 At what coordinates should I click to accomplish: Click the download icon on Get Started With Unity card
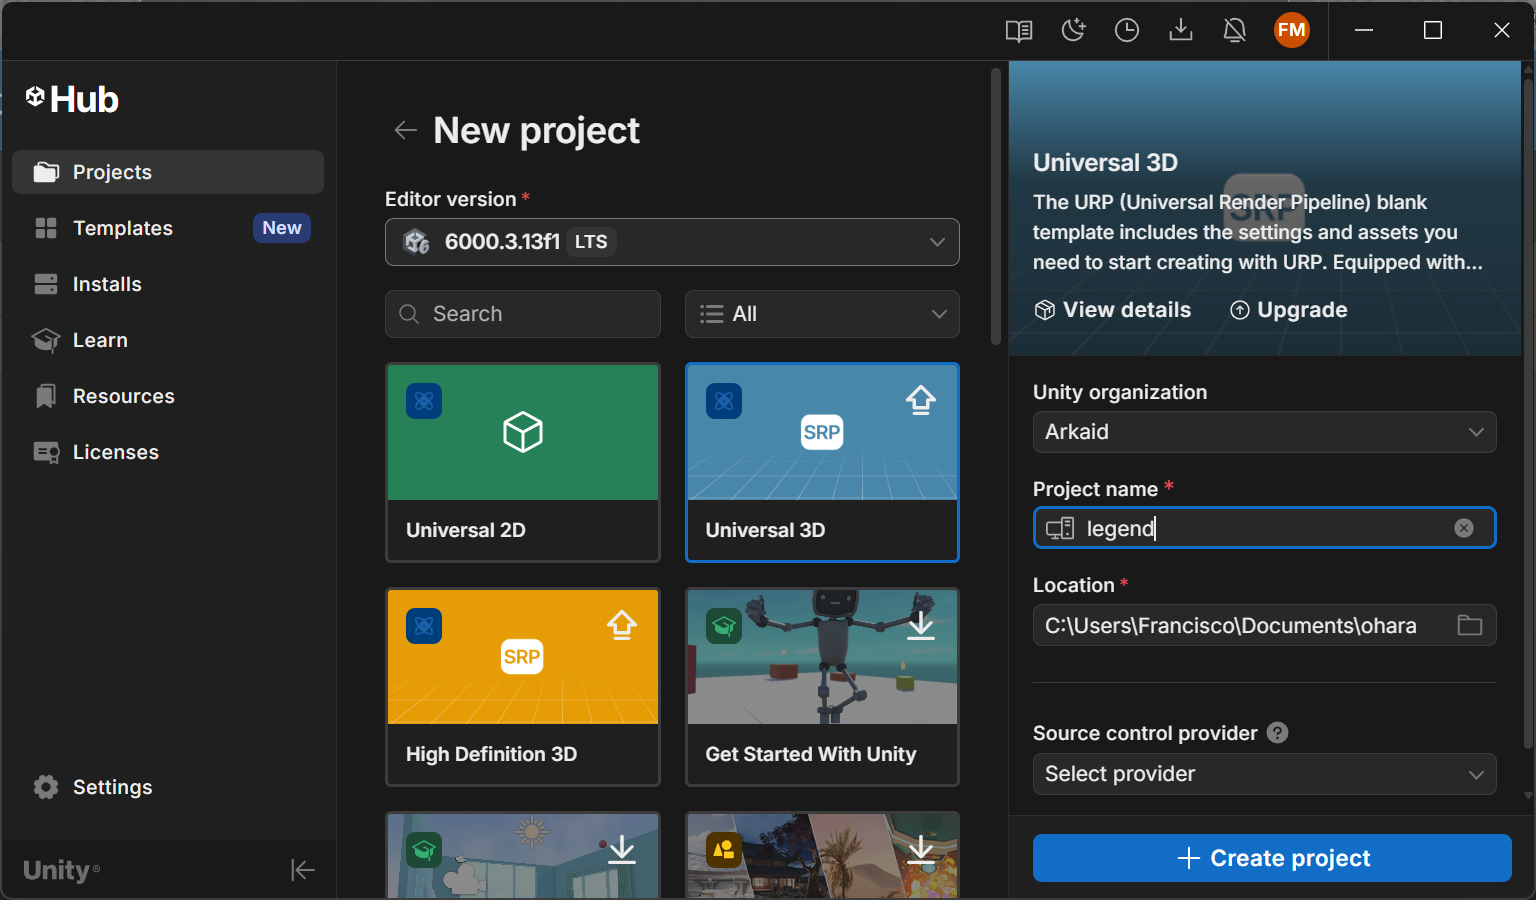921,625
